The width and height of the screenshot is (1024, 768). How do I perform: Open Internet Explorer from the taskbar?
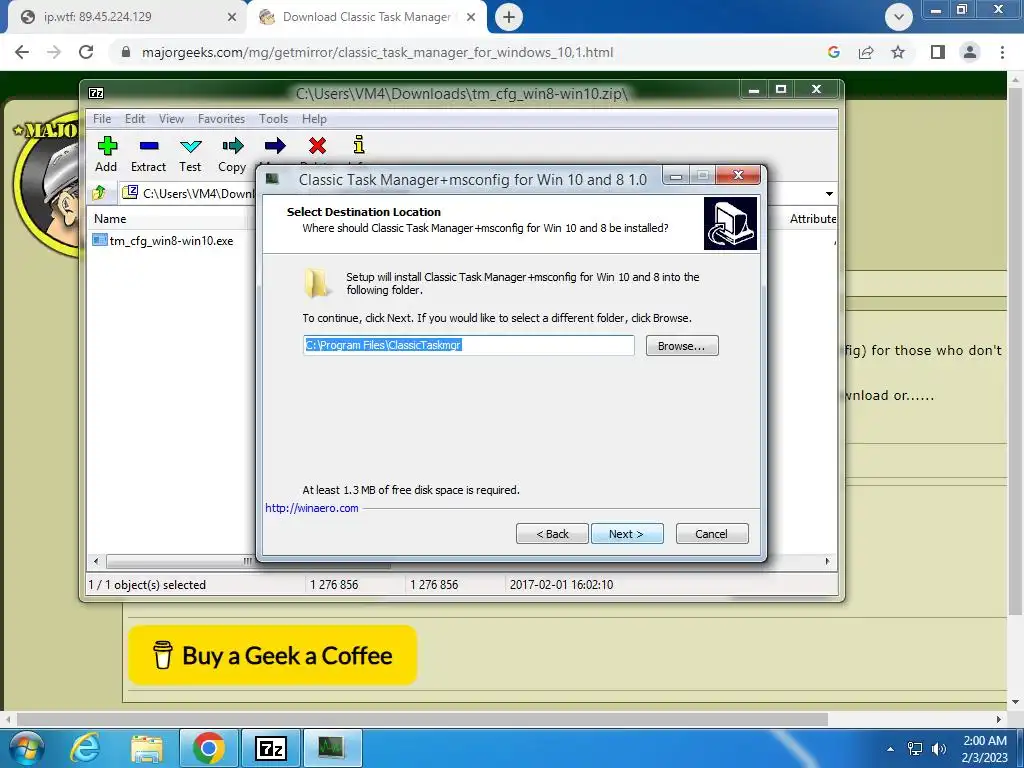(x=85, y=748)
